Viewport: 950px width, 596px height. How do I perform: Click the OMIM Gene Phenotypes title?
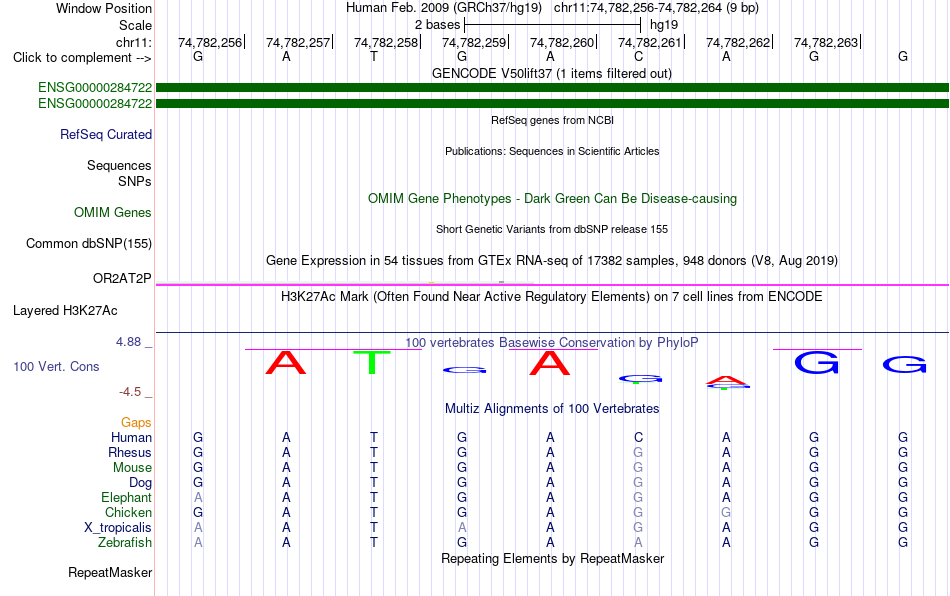[553, 199]
